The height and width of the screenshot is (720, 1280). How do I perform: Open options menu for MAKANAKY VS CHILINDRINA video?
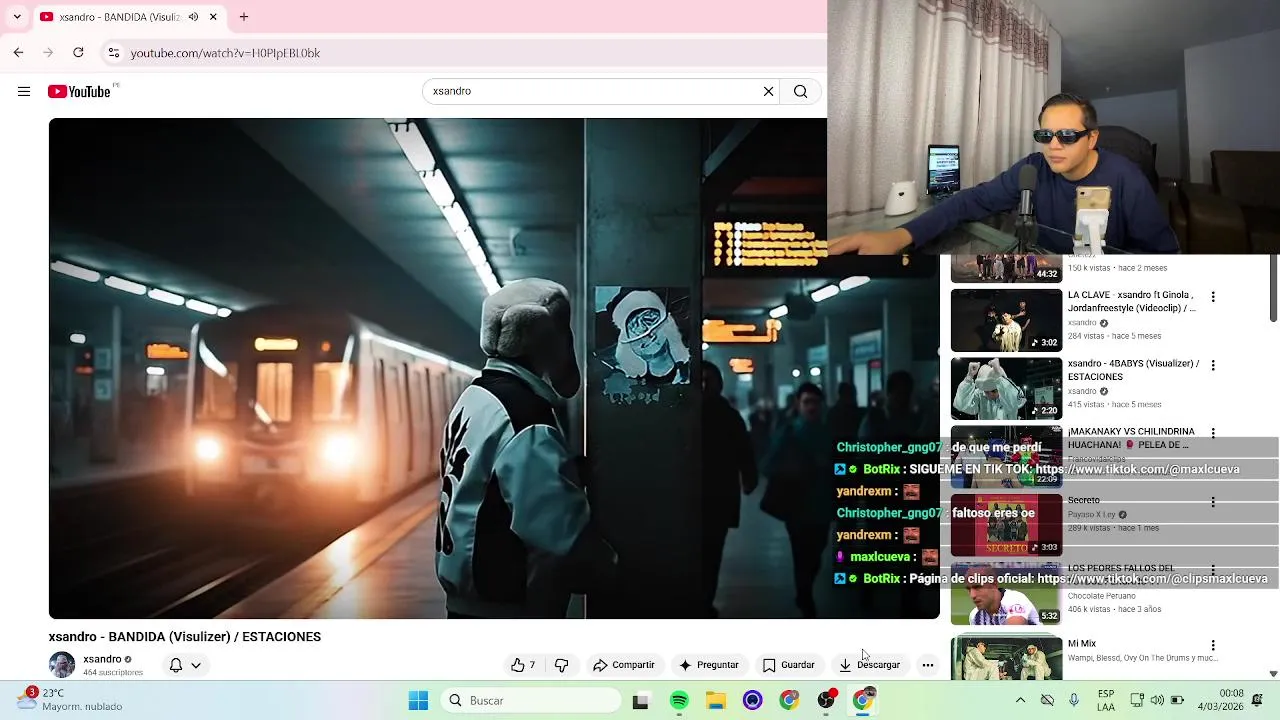tap(1213, 433)
